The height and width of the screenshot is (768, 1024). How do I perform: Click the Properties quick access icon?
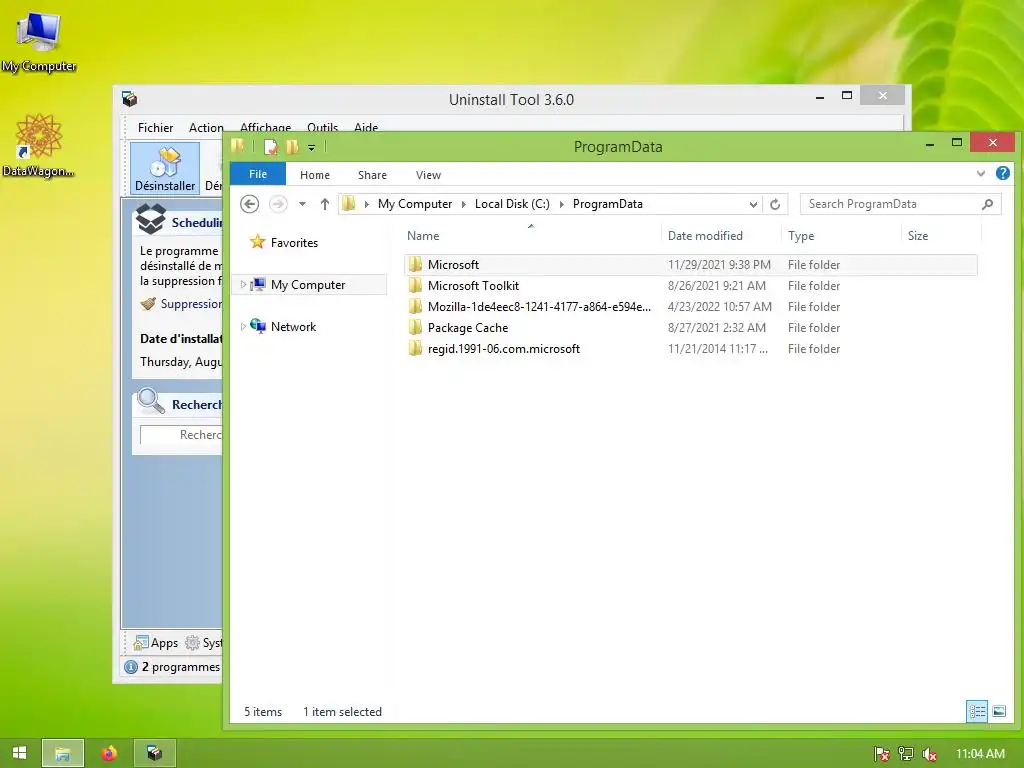click(270, 147)
